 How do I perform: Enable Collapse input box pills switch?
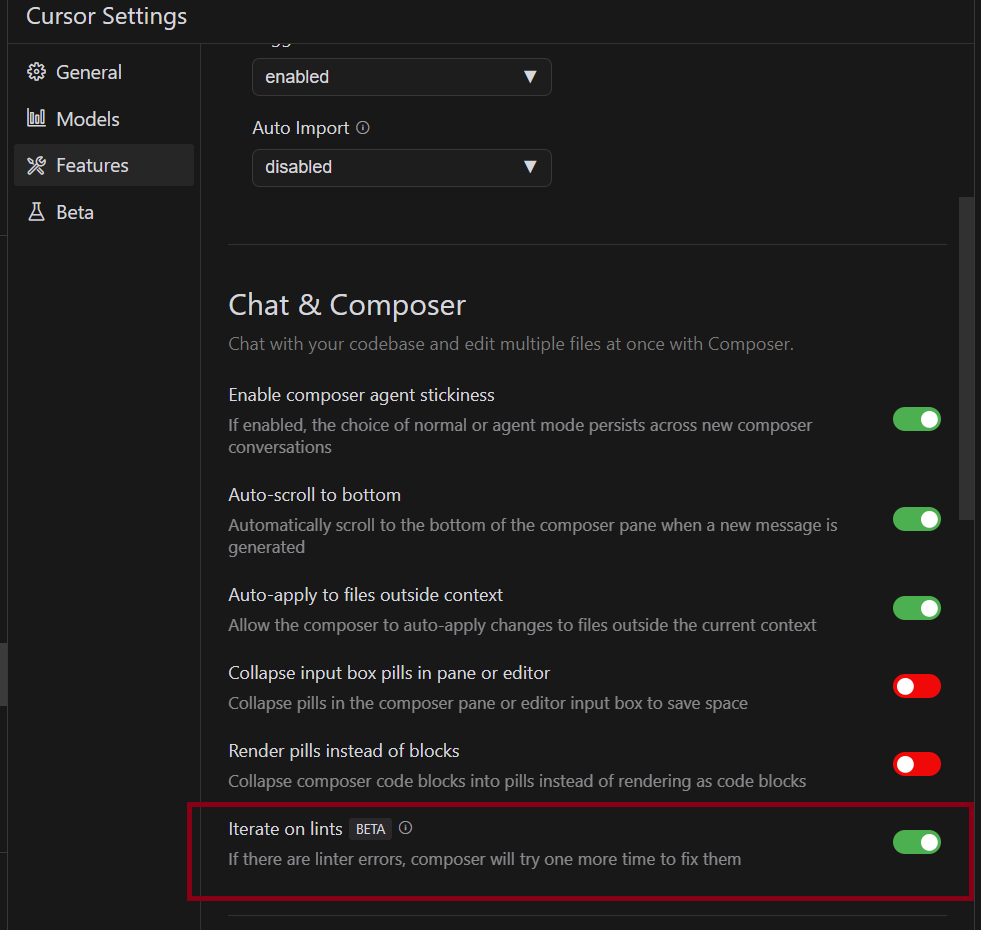[916, 686]
